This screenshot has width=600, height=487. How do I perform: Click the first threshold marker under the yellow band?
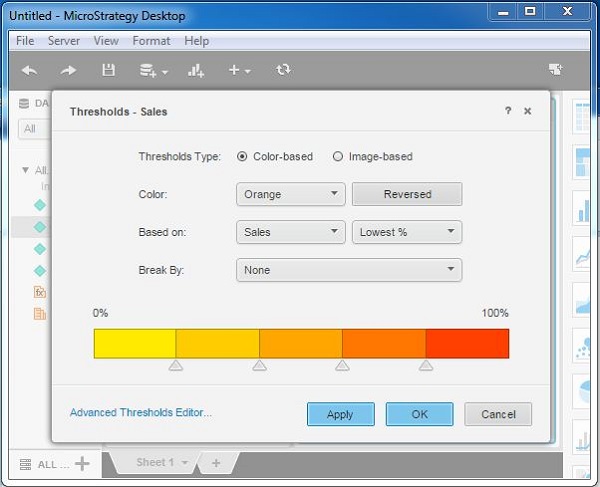point(176,366)
